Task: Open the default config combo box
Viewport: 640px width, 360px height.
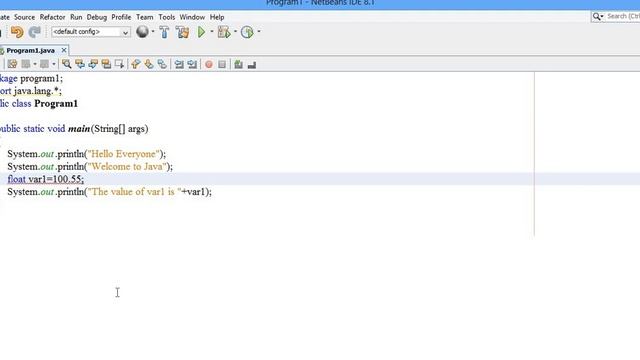Action: (x=91, y=32)
